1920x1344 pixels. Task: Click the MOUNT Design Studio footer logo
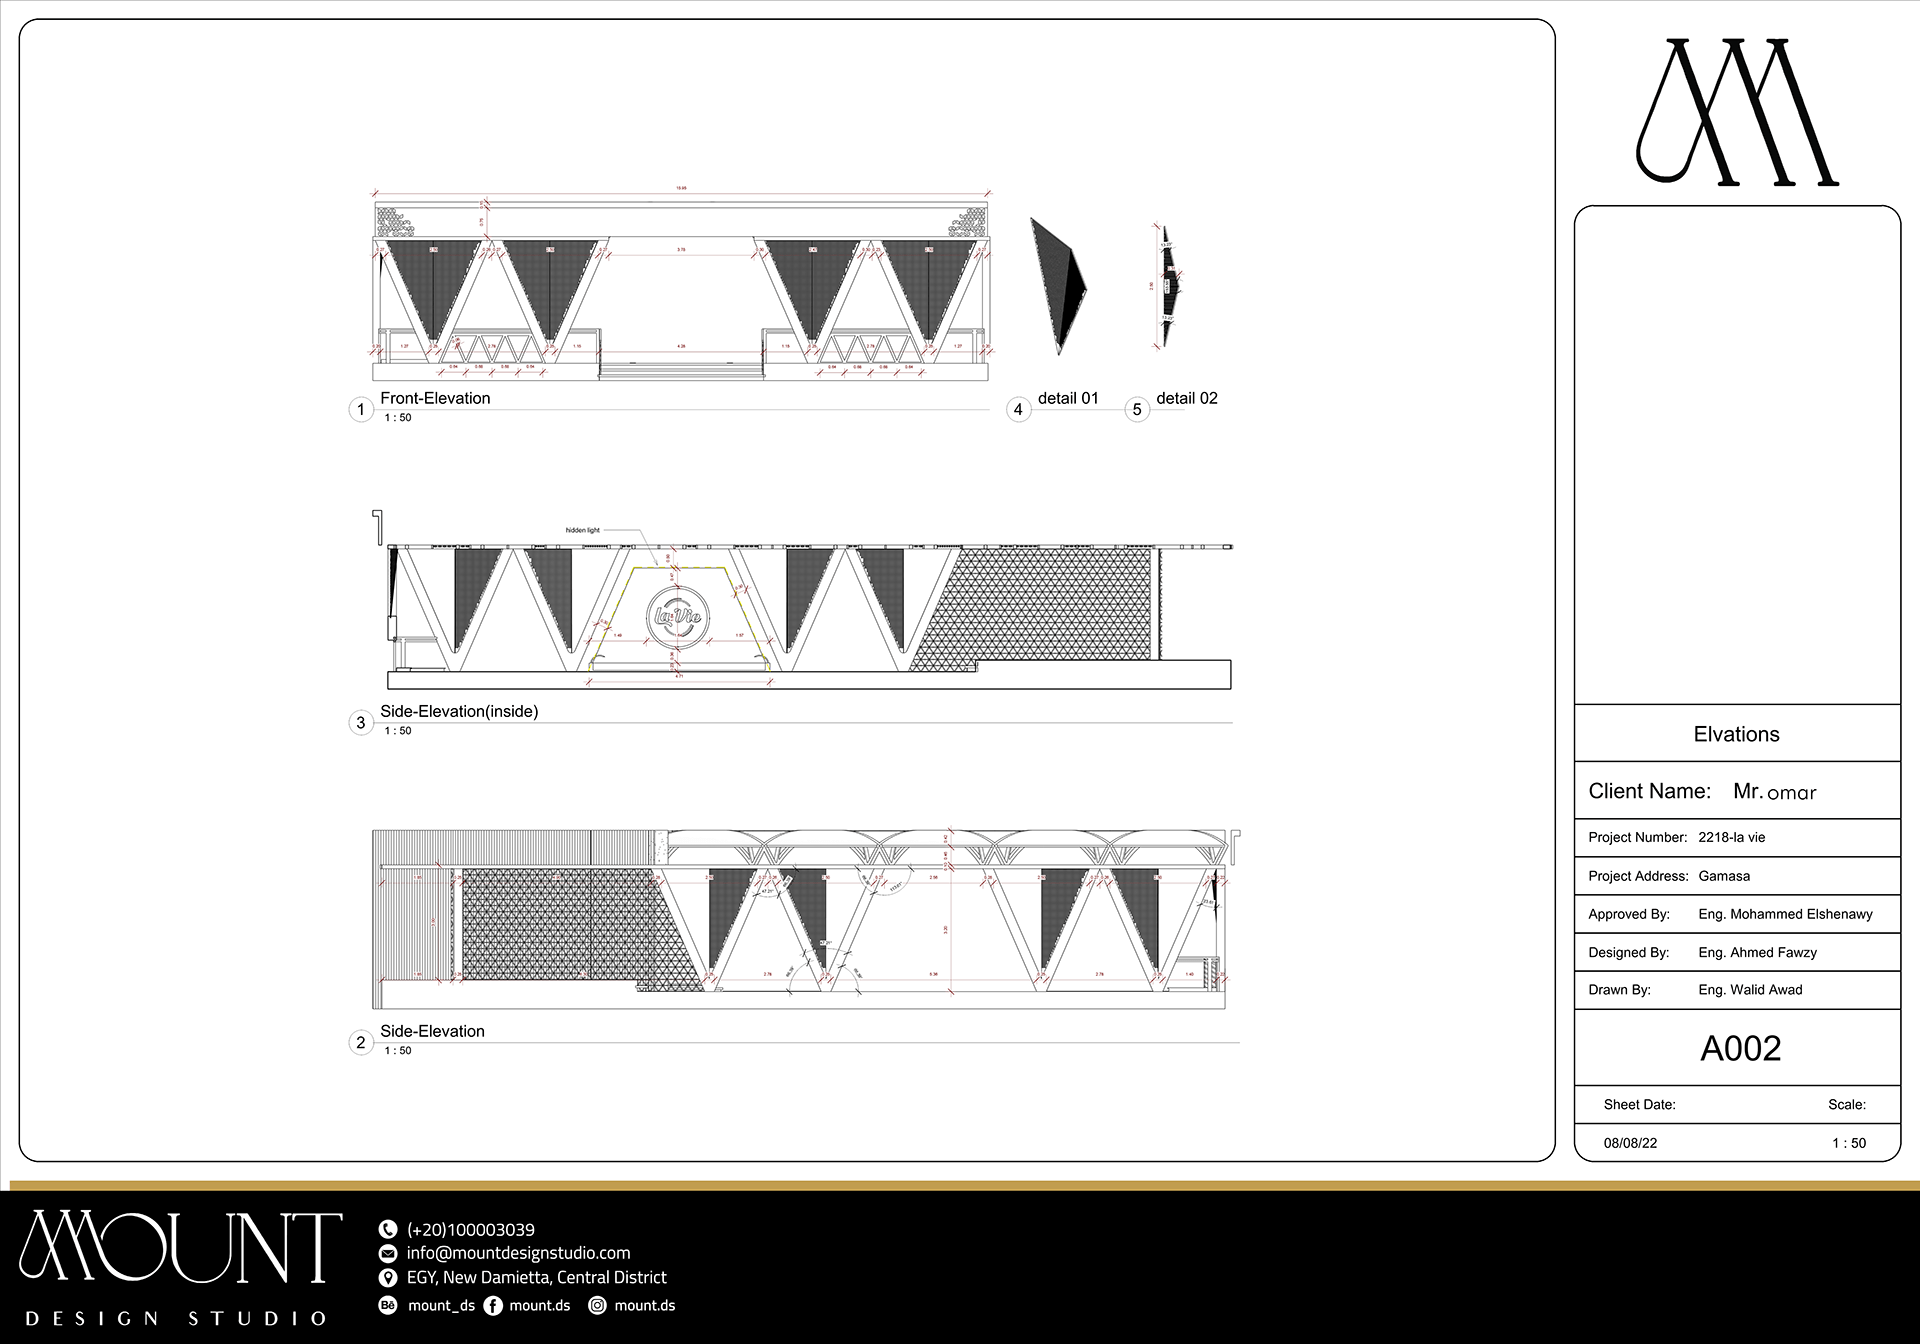180,1267
